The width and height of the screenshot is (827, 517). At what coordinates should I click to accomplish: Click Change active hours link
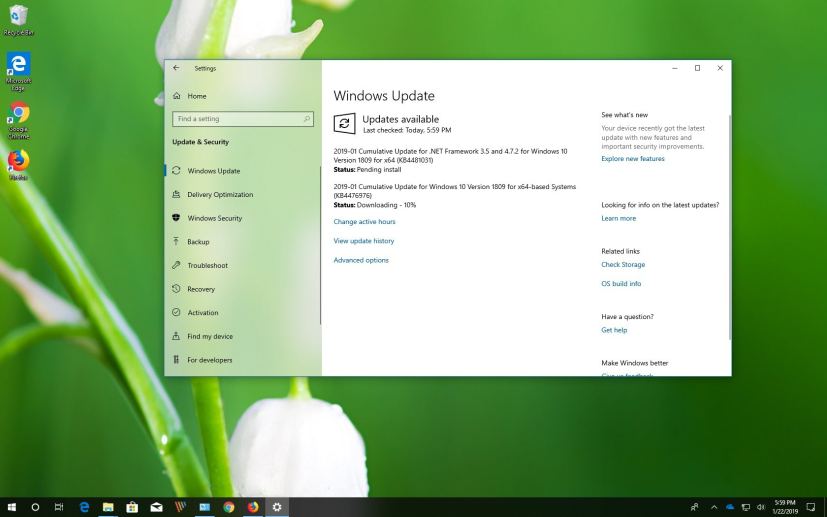tap(364, 222)
